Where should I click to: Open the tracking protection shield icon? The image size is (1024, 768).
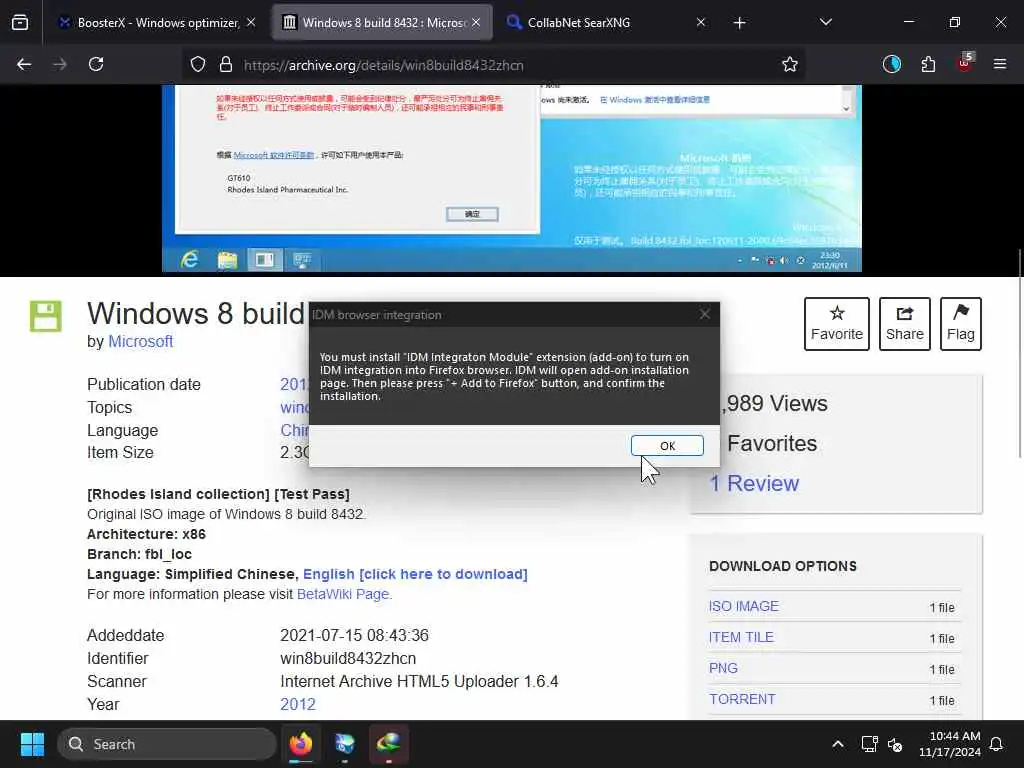(x=198, y=64)
